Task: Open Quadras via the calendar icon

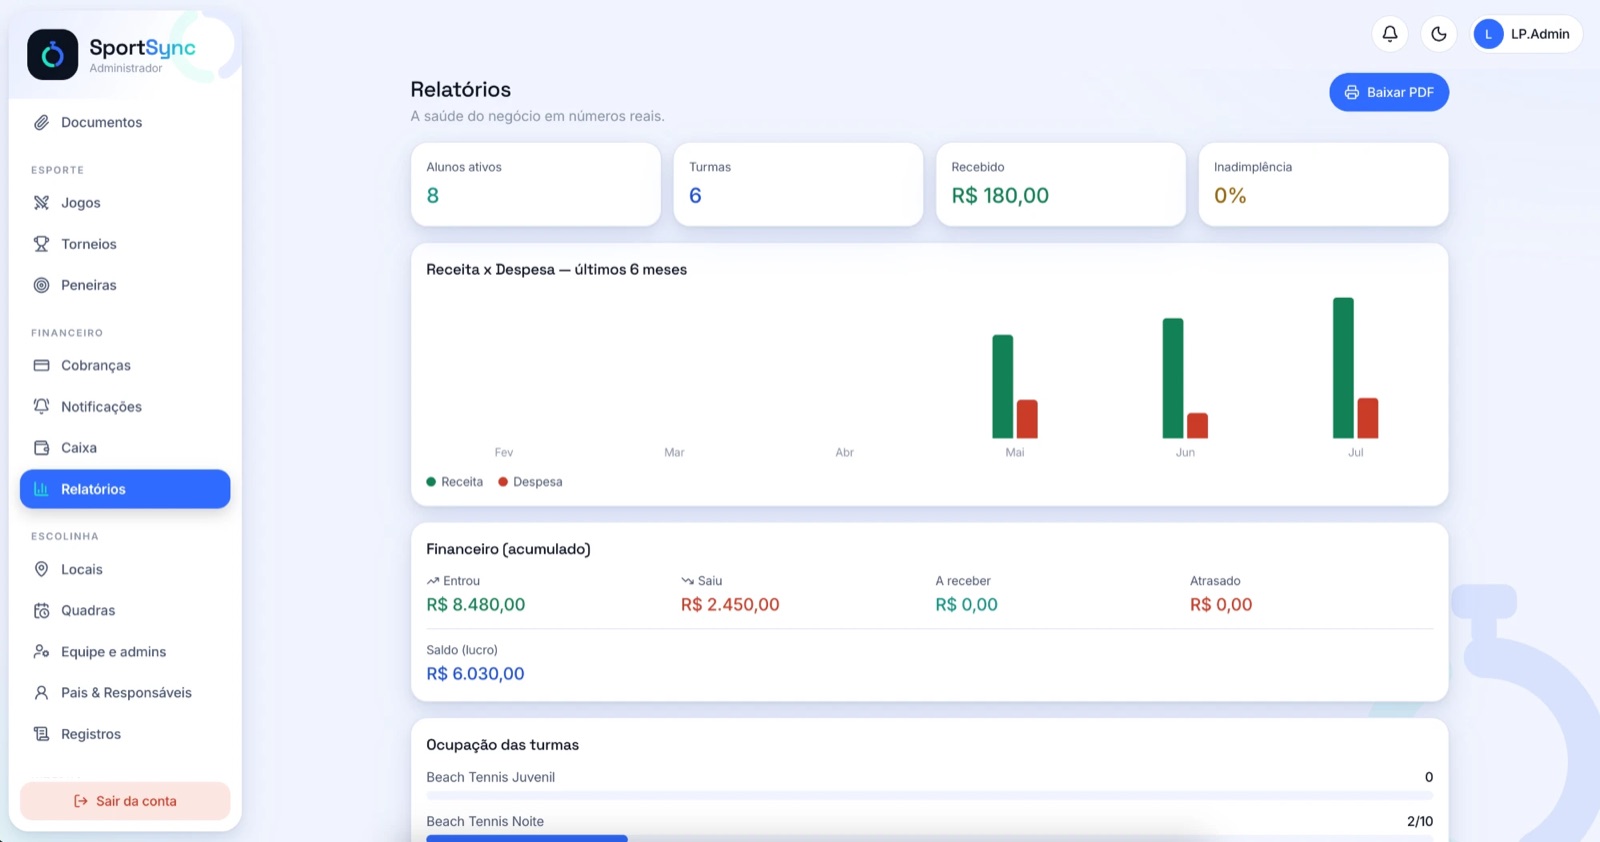Action: (41, 611)
